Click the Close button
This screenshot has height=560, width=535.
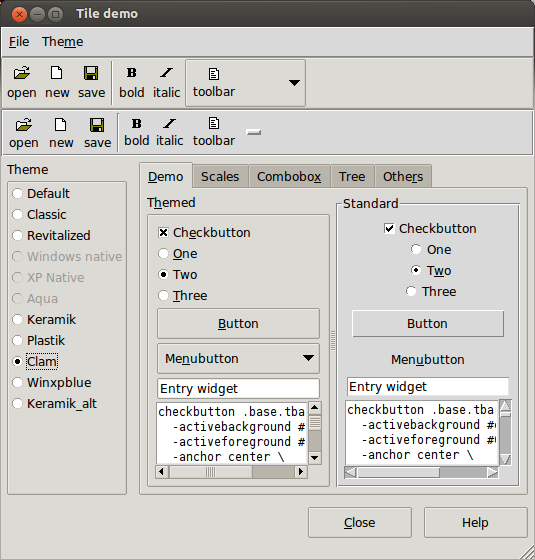pyautogui.click(x=360, y=522)
